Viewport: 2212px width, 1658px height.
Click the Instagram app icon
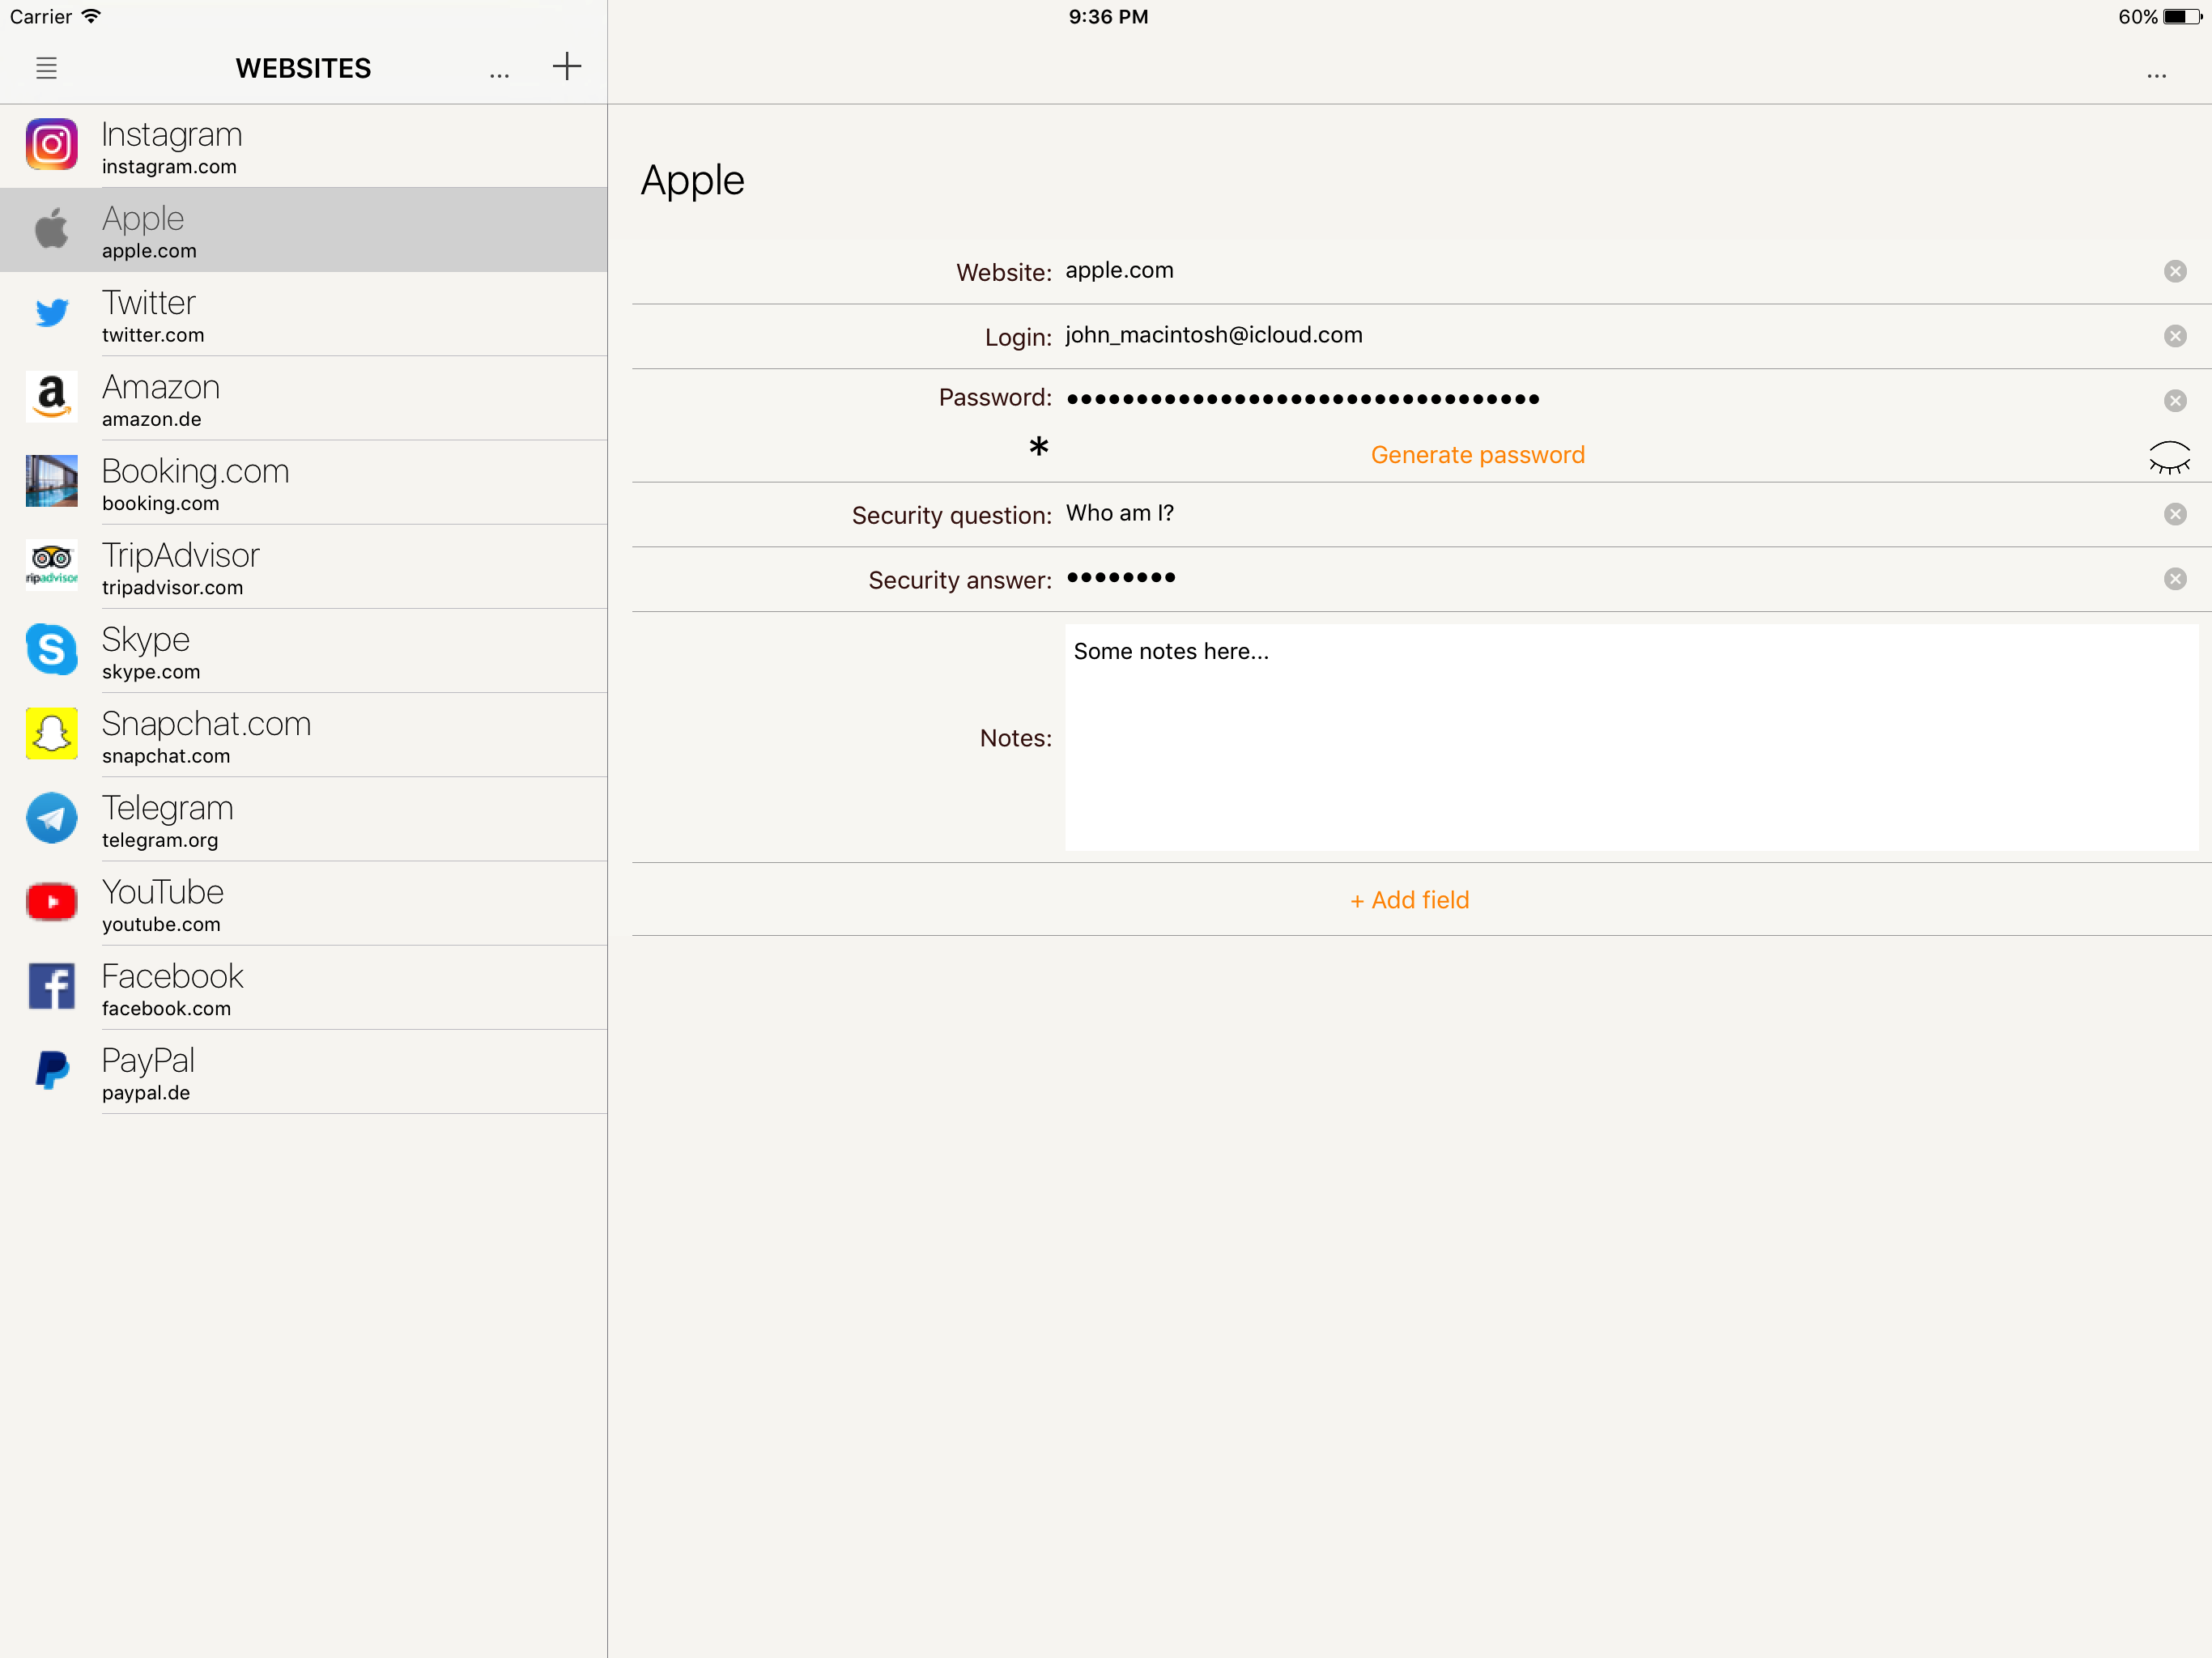tap(52, 144)
